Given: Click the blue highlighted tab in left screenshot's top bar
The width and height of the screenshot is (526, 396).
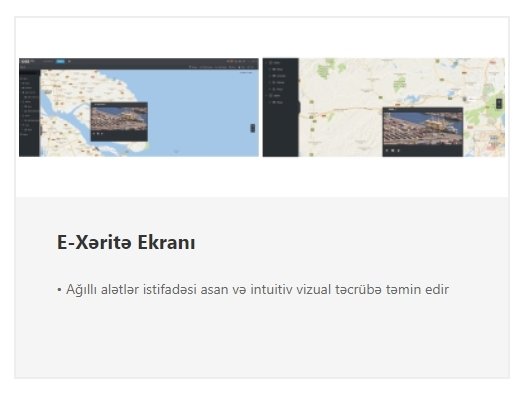Looking at the screenshot, I should click(x=61, y=61).
